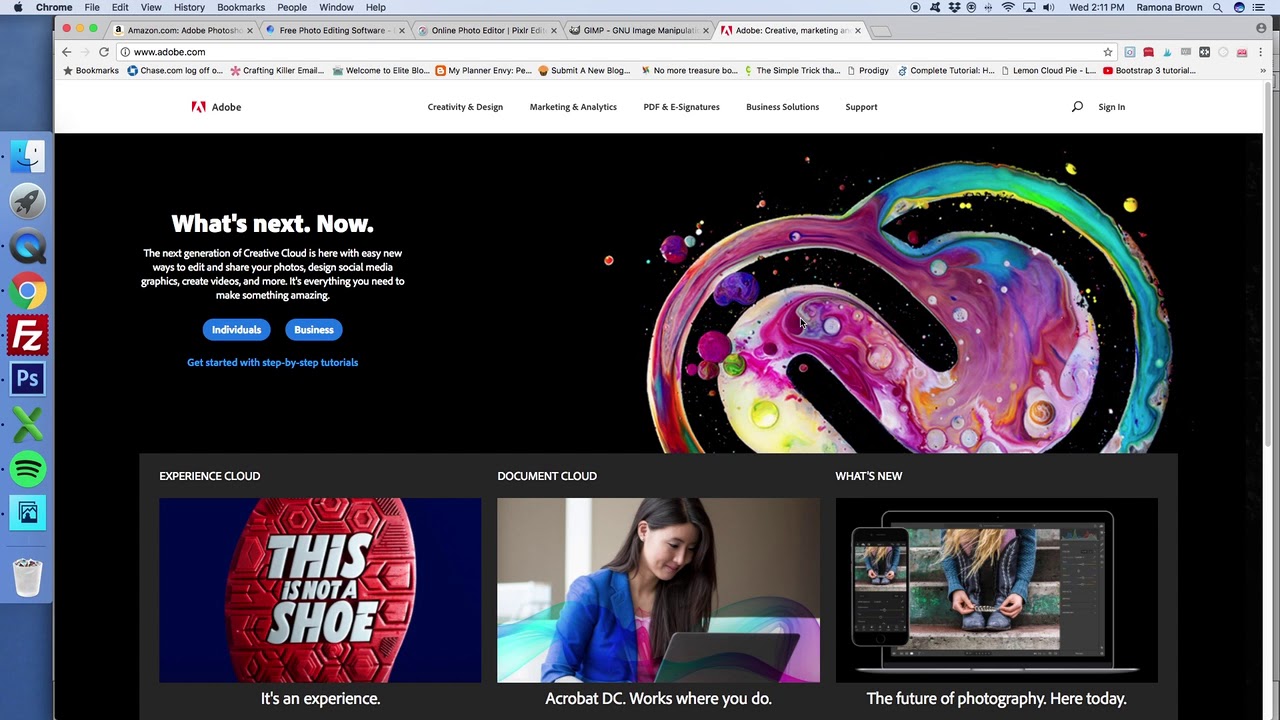Open Get started with step-by-step tutorials link
Viewport: 1280px width, 720px height.
point(272,362)
